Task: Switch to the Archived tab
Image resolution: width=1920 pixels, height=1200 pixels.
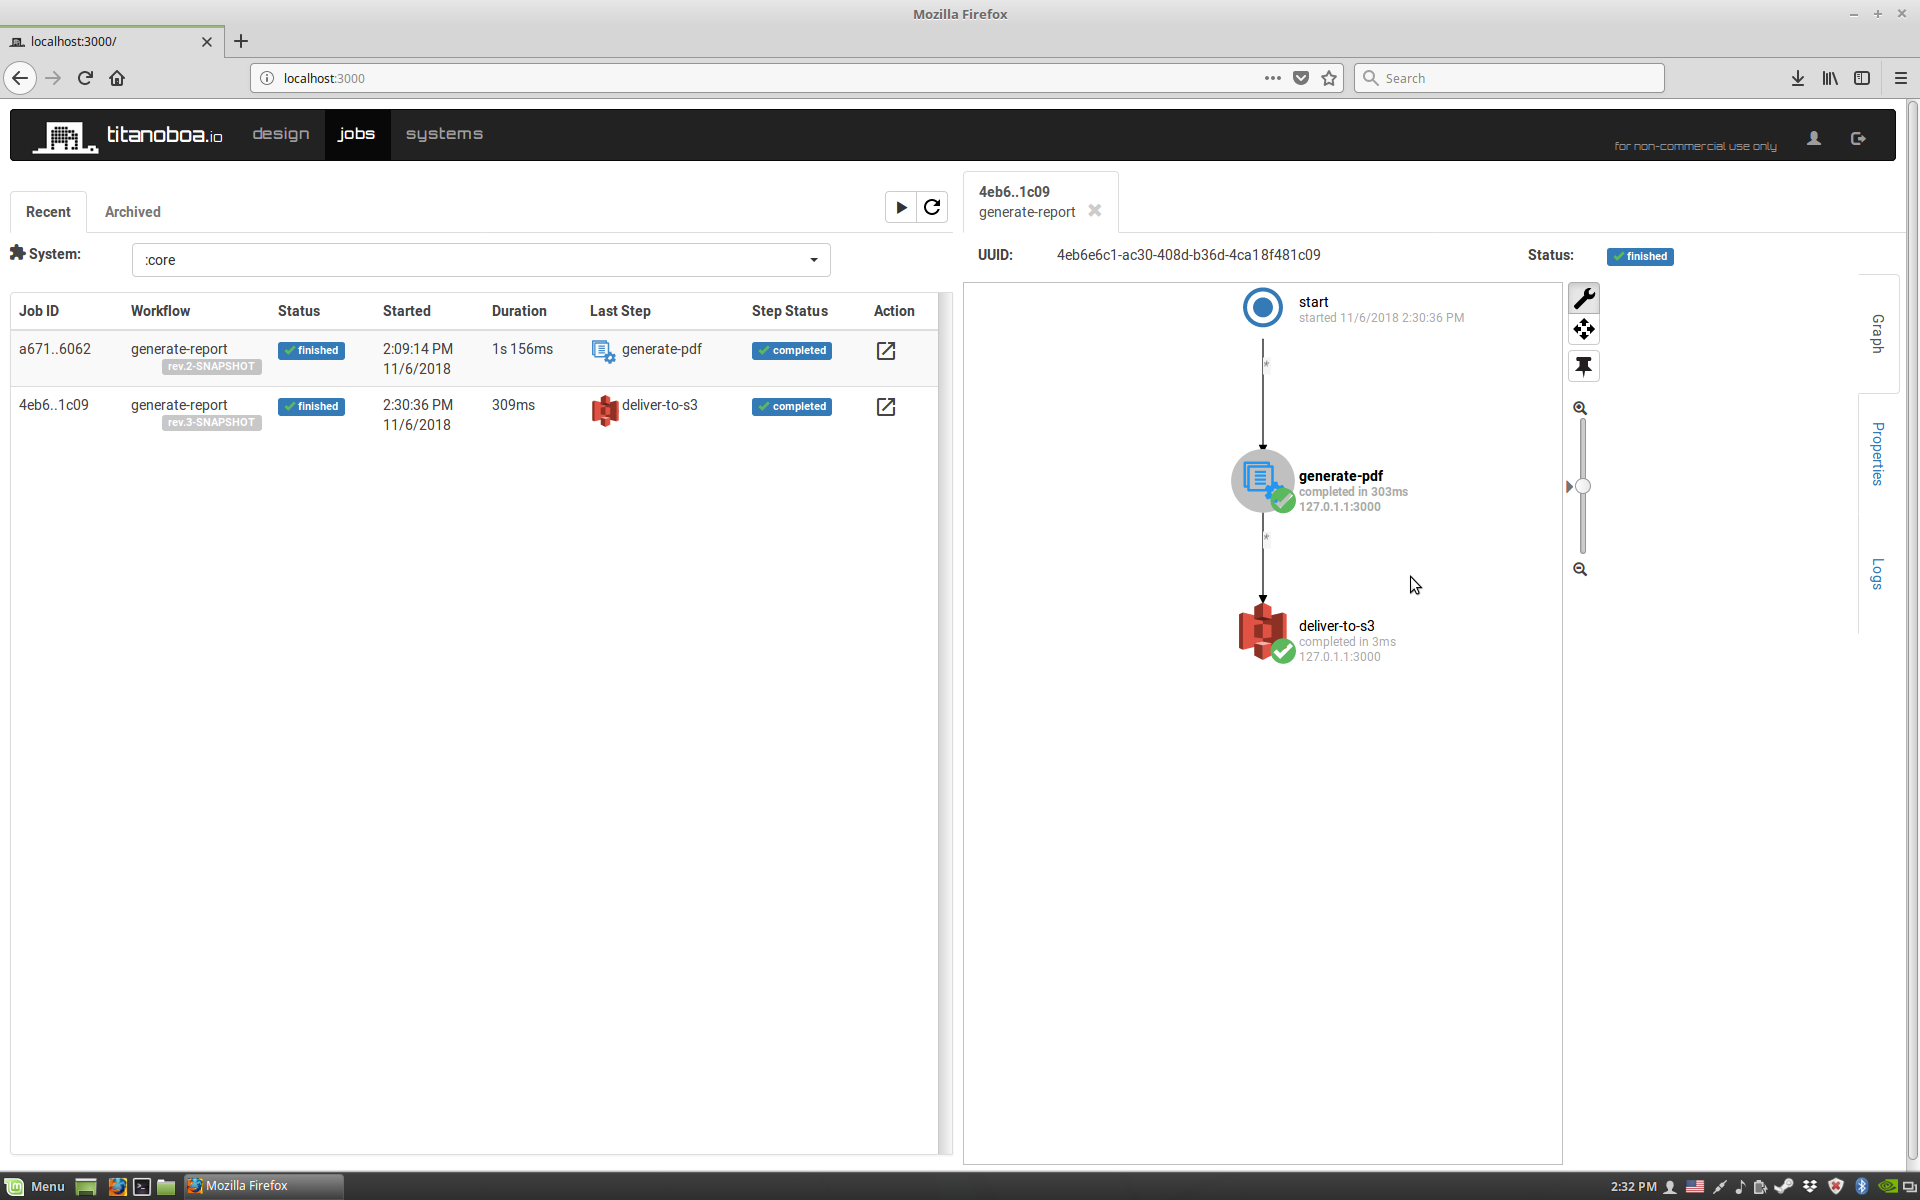Action: point(132,212)
